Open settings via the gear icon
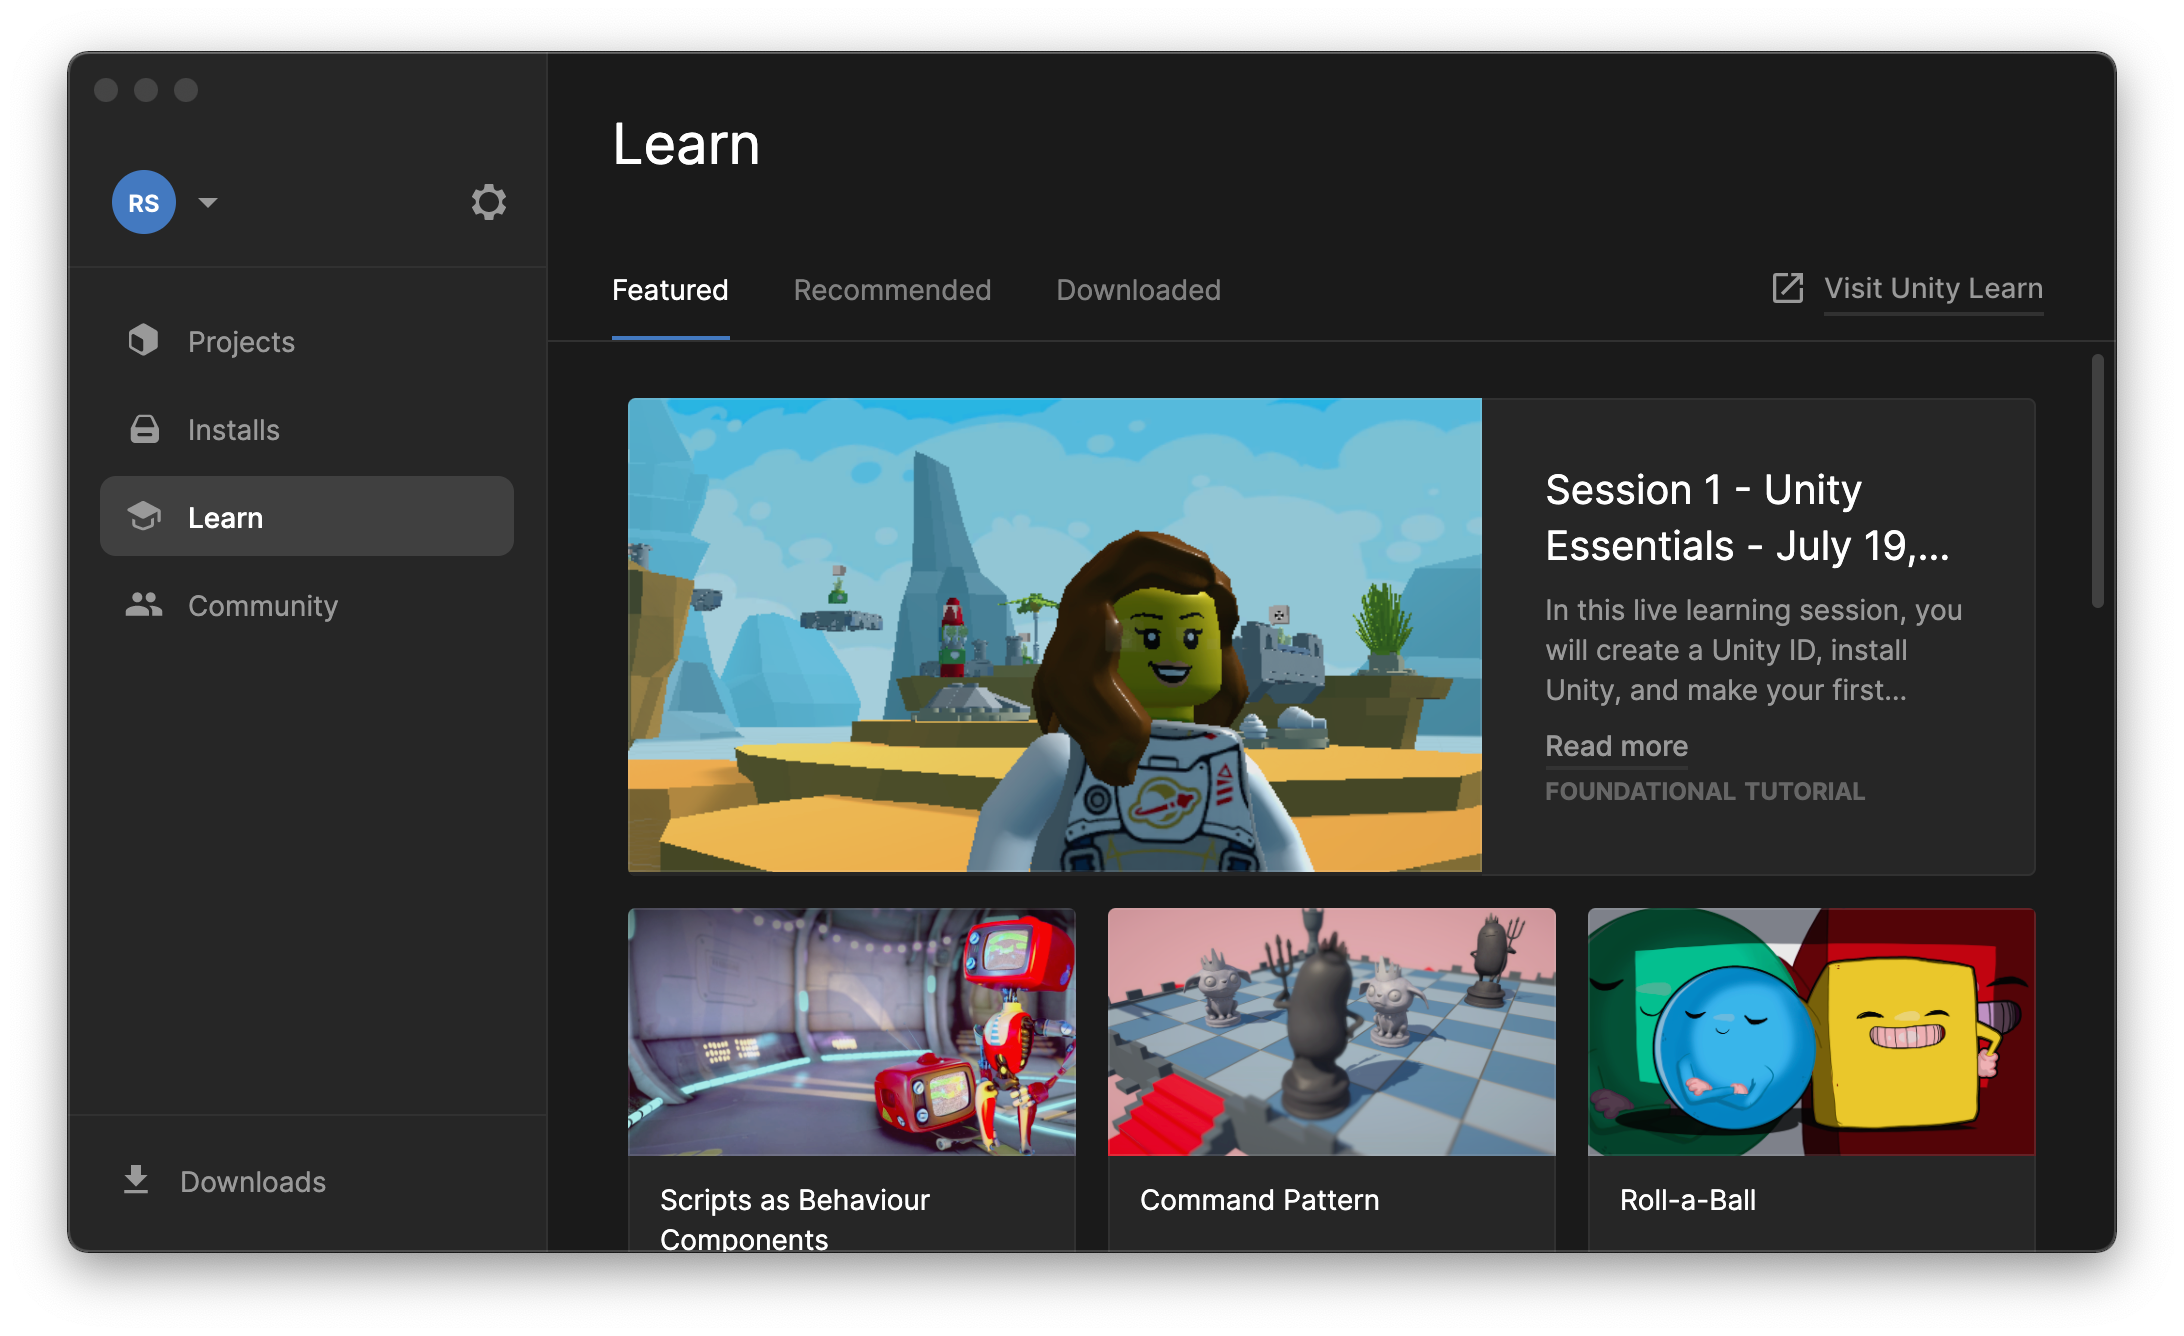This screenshot has height=1336, width=2184. pyautogui.click(x=488, y=203)
